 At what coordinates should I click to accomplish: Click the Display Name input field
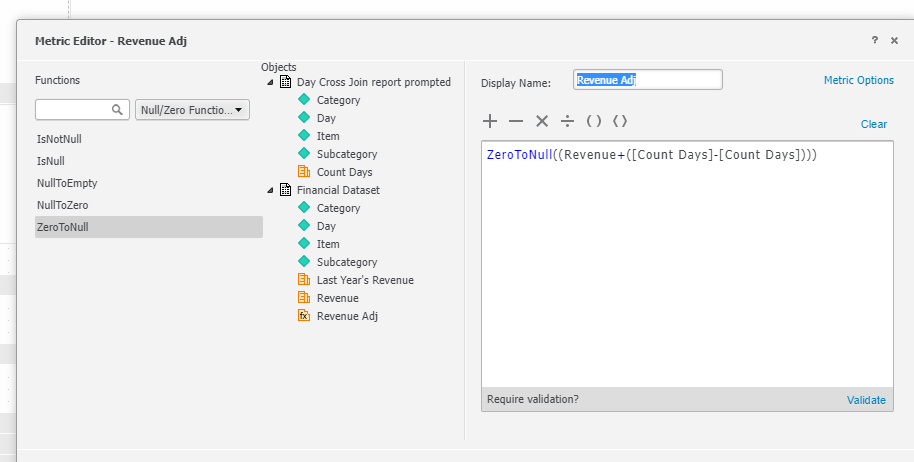(648, 80)
